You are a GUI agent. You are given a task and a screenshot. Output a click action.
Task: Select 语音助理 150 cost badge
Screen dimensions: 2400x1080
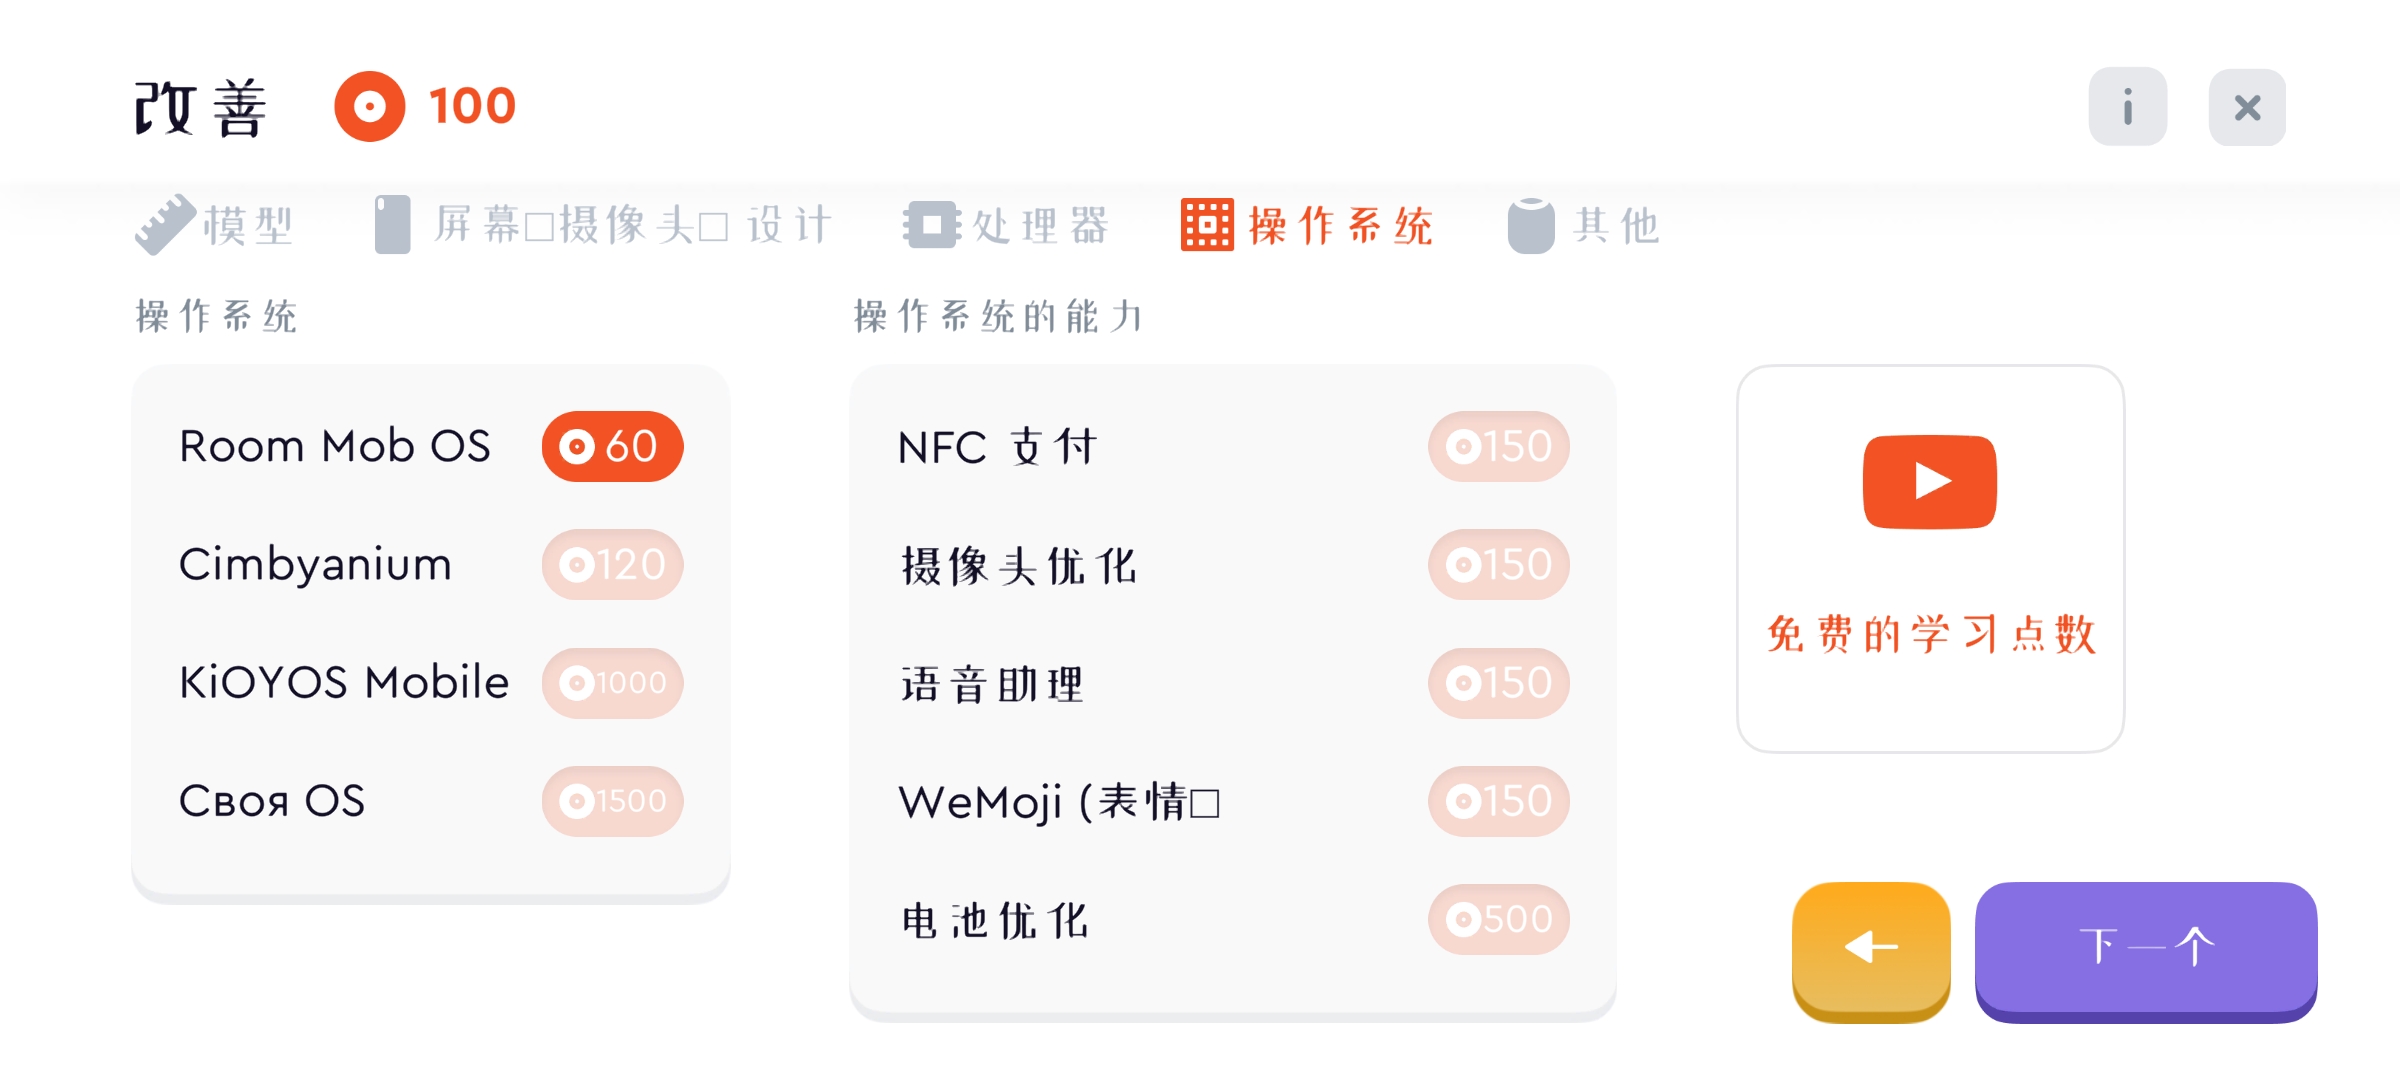(x=1498, y=683)
